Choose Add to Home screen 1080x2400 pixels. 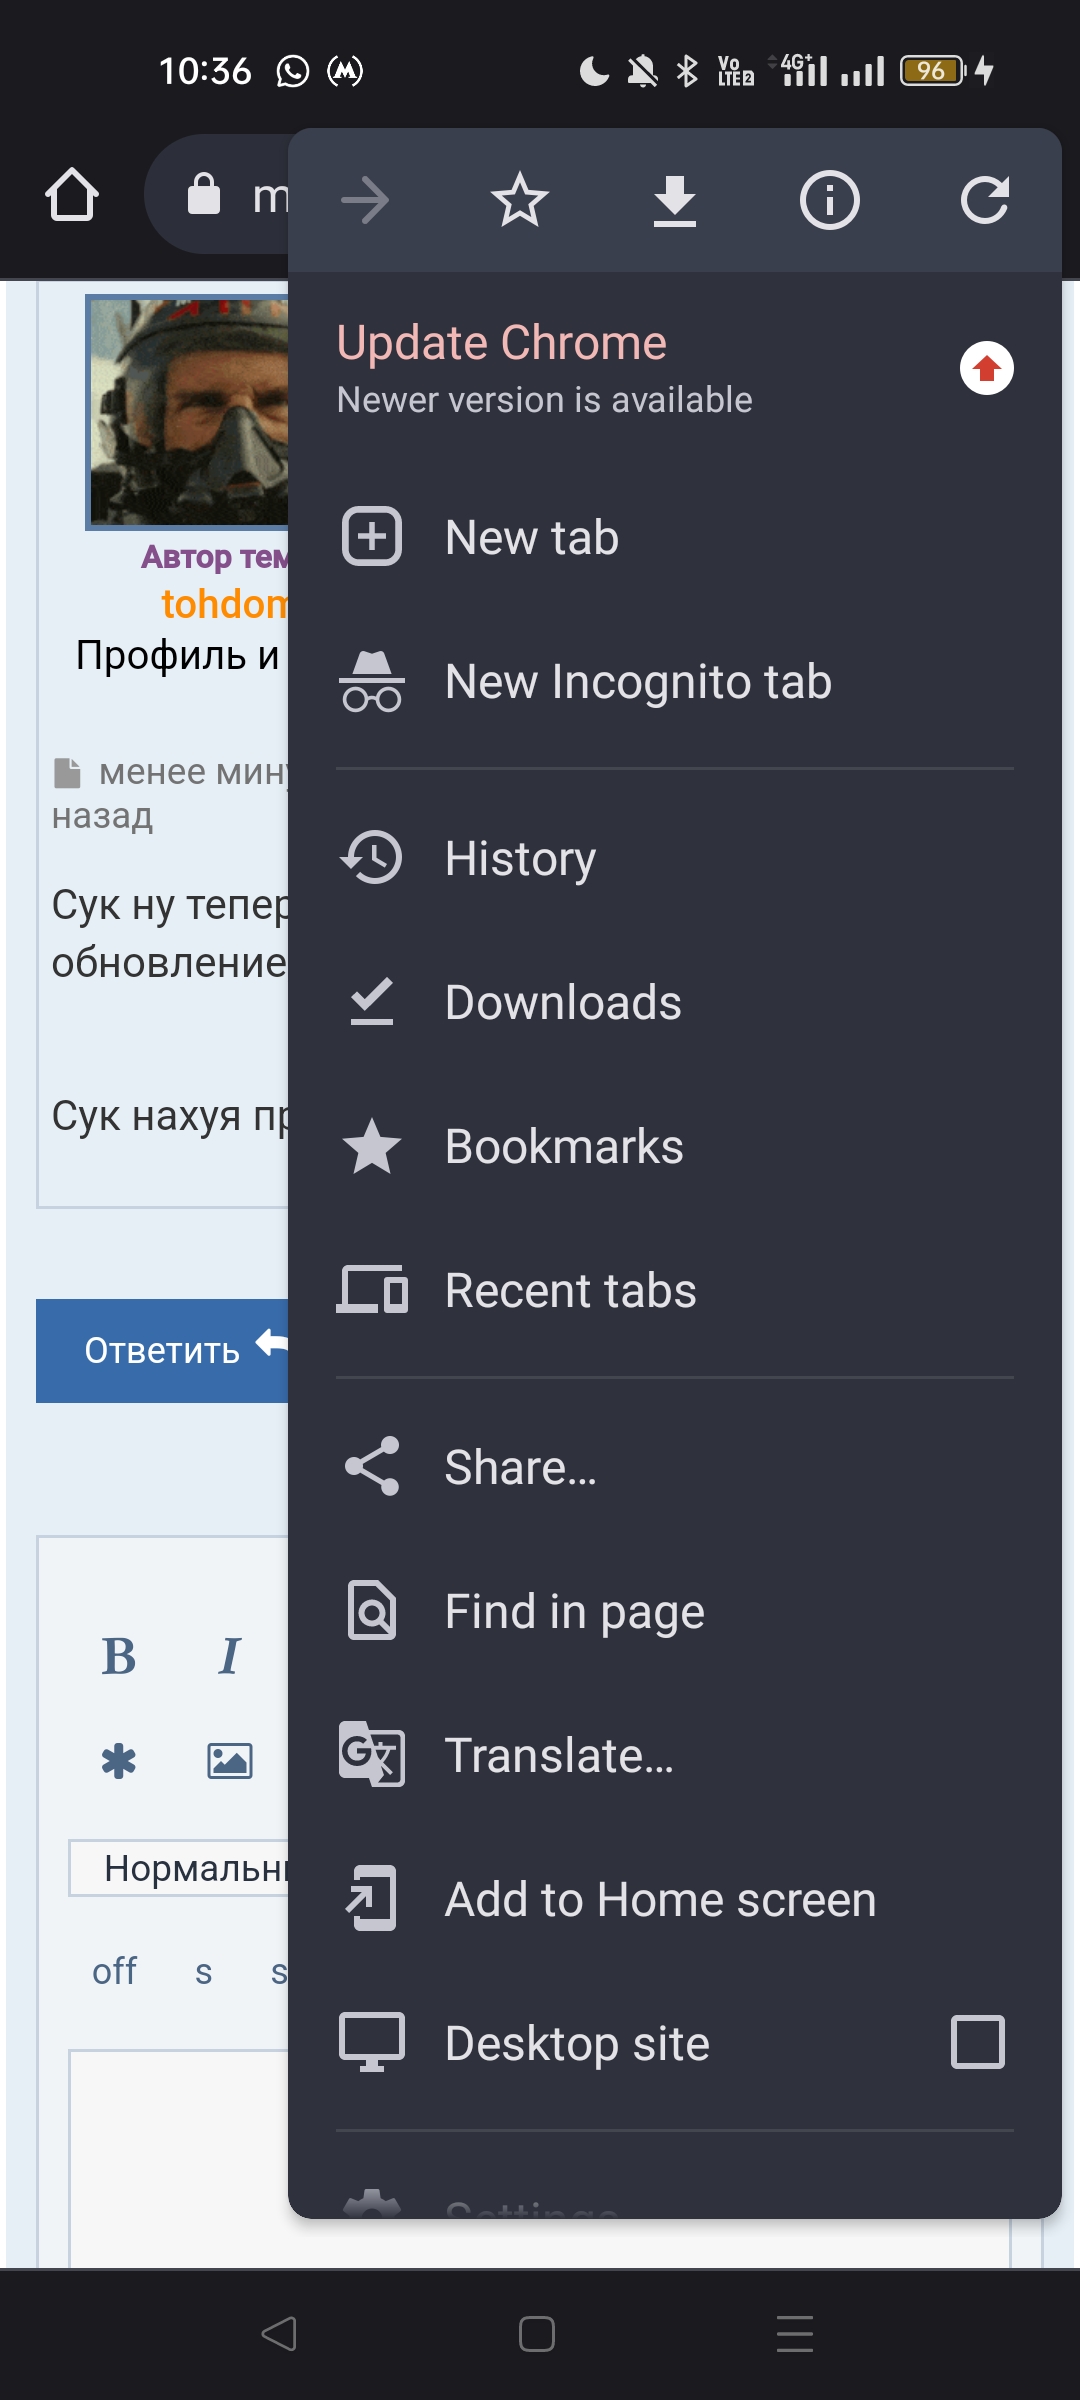pos(660,1900)
